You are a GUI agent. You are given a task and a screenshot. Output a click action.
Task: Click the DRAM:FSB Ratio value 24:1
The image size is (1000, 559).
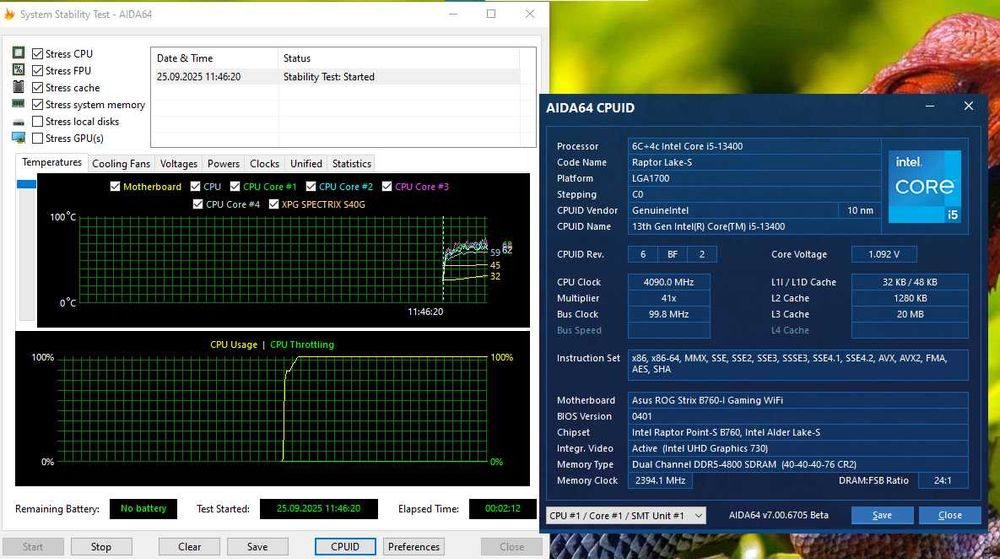943,481
